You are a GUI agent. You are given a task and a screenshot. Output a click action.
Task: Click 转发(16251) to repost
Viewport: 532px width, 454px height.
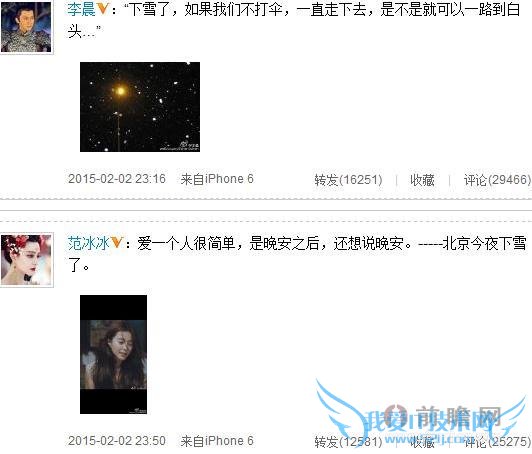click(348, 180)
